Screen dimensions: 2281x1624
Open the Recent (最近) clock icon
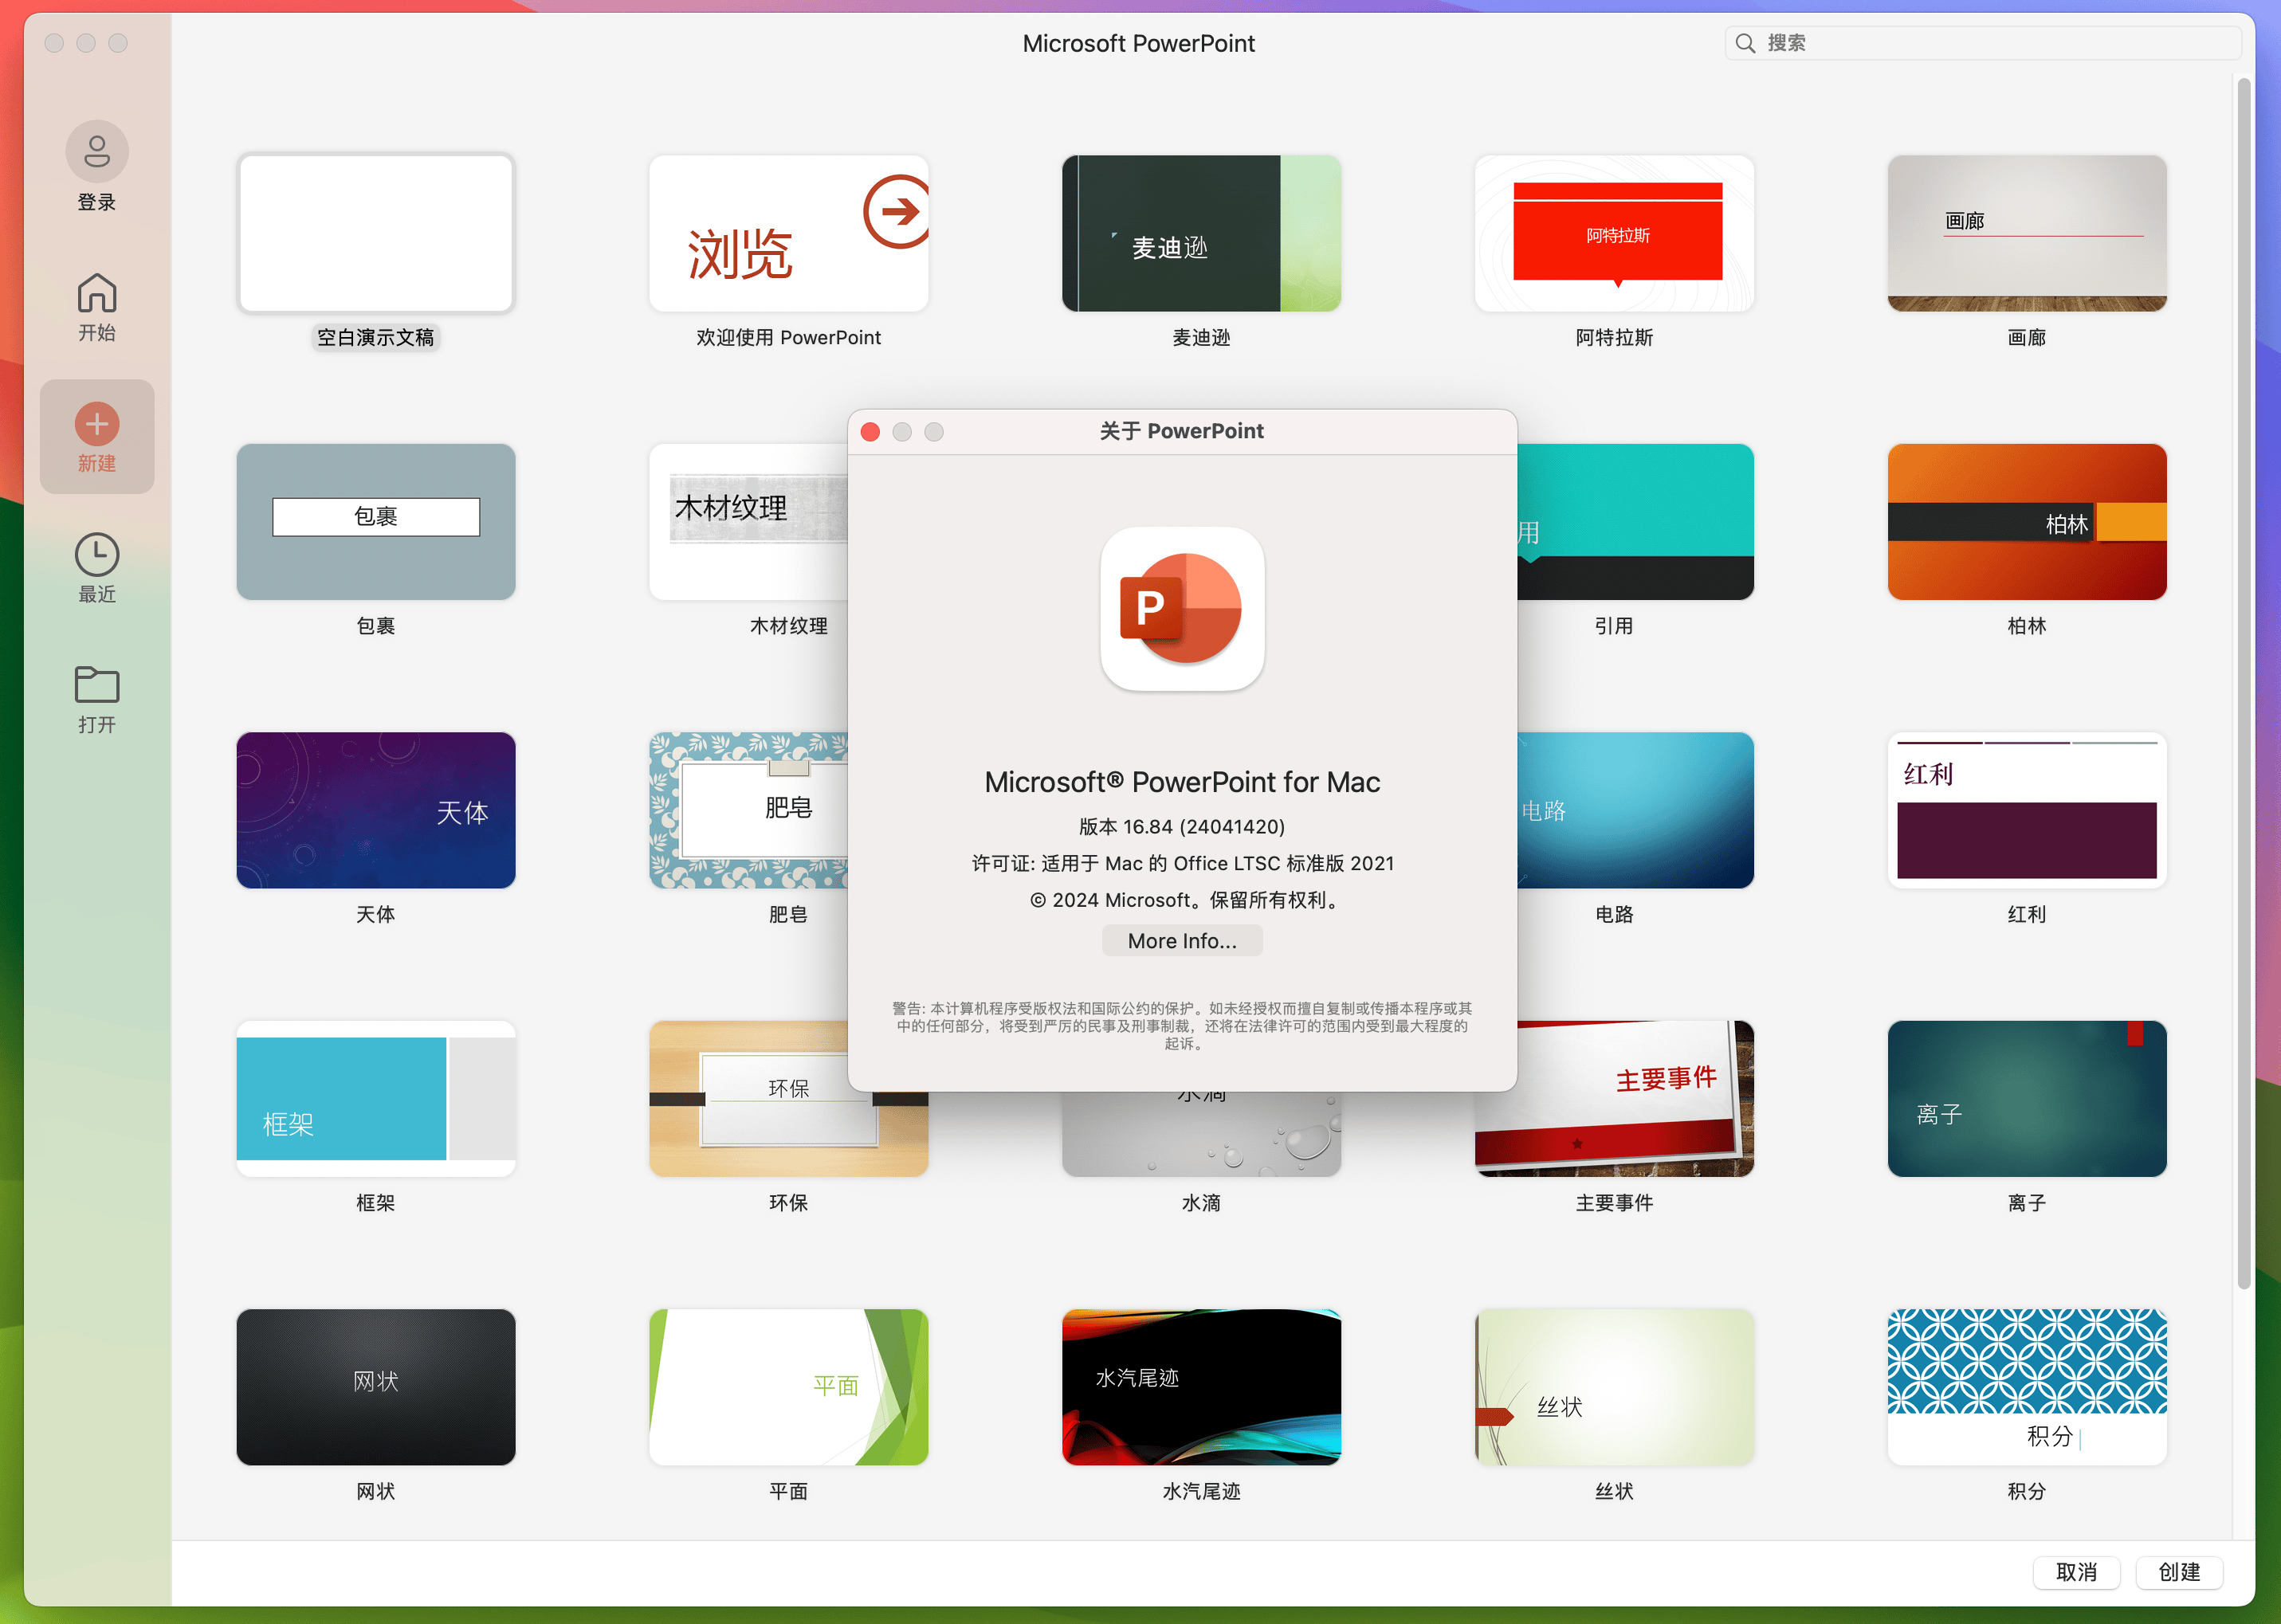(x=97, y=555)
